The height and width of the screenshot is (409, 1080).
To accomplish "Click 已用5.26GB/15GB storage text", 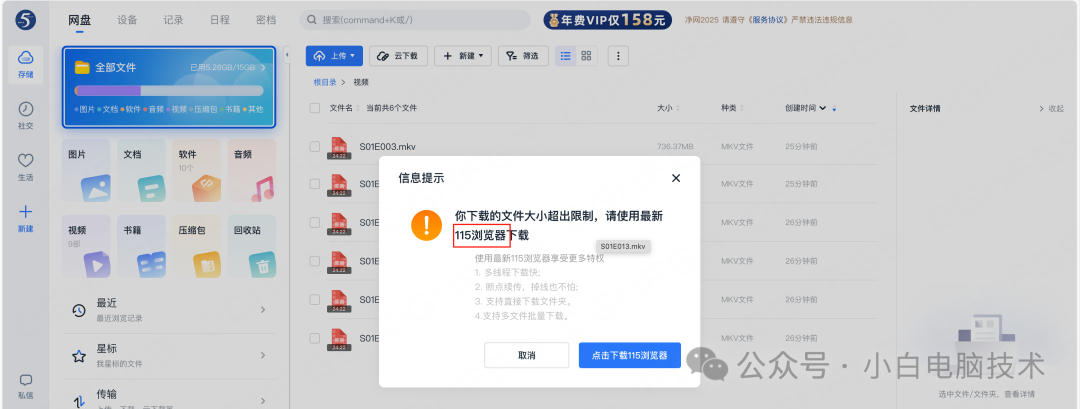I will point(223,67).
